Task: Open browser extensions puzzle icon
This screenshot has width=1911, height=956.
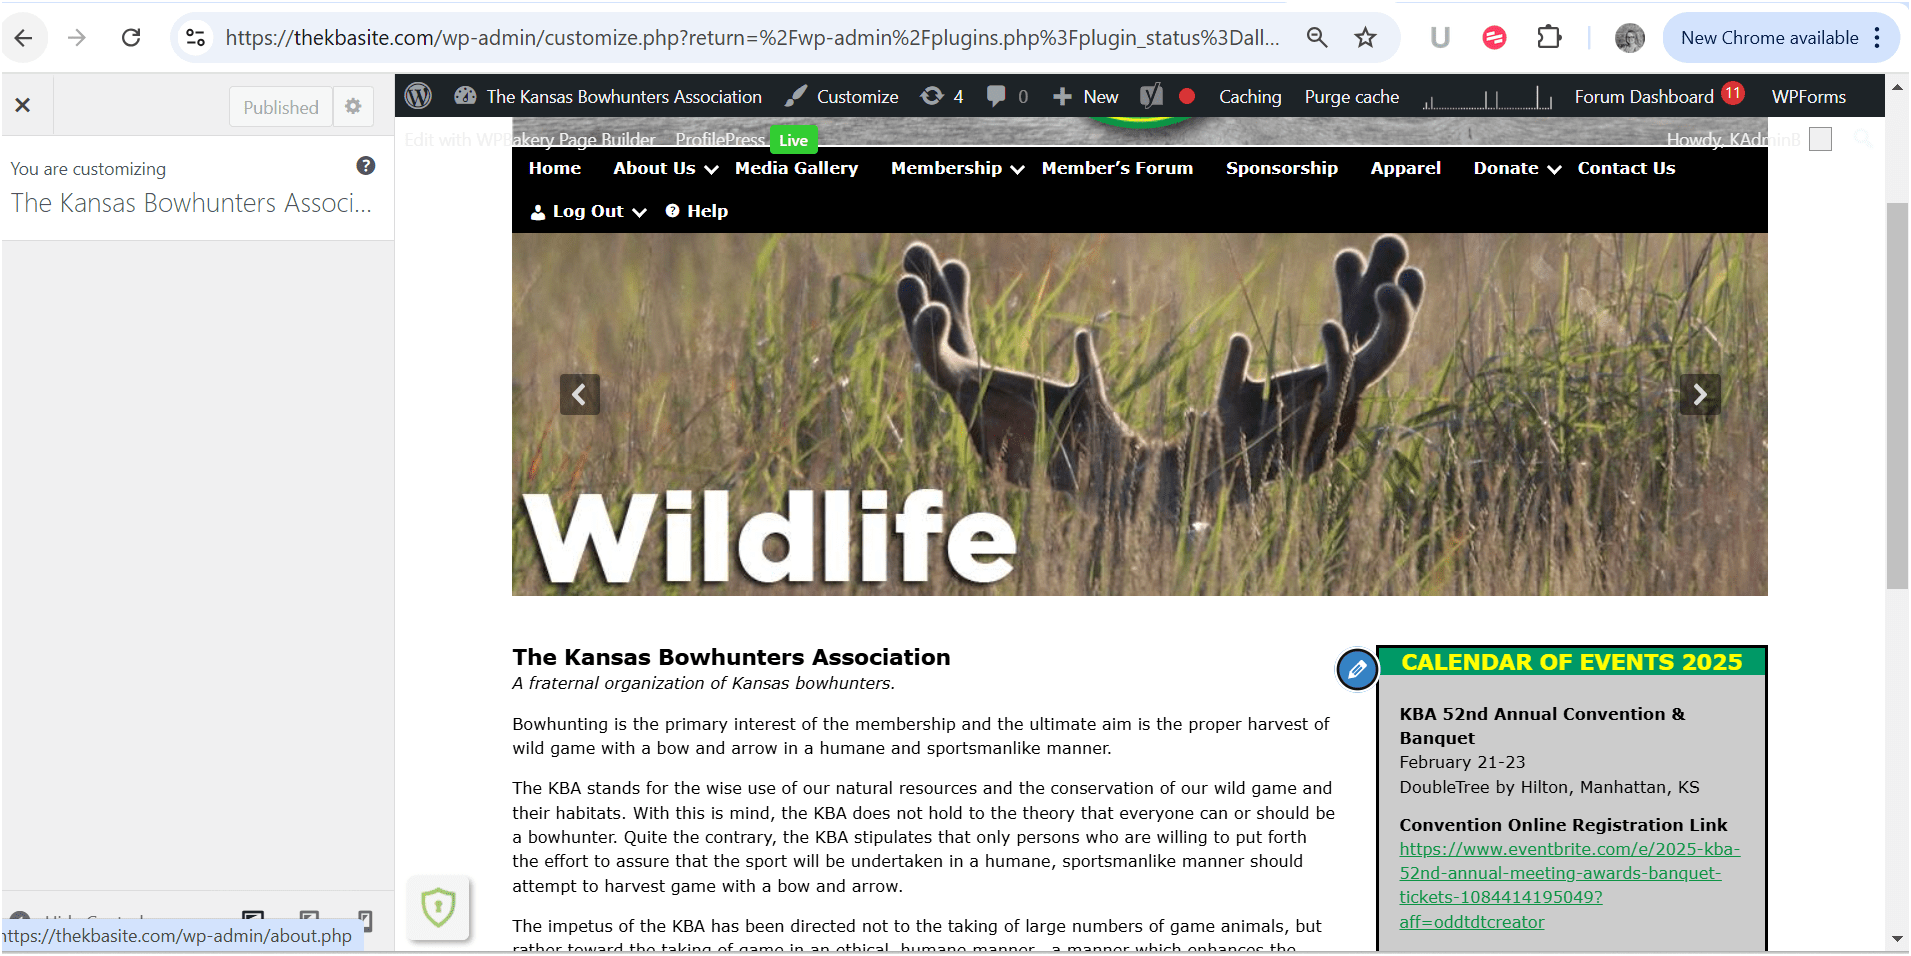Action: (1548, 38)
